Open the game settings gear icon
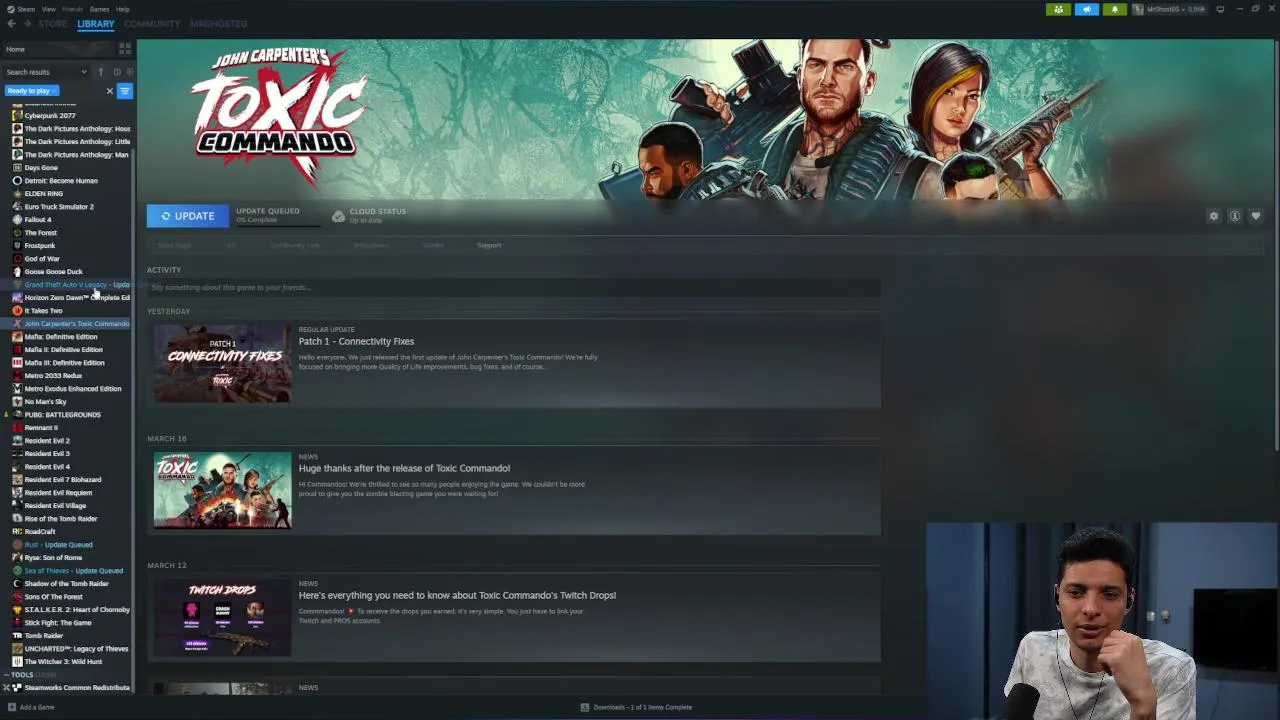The height and width of the screenshot is (720, 1280). click(1214, 216)
